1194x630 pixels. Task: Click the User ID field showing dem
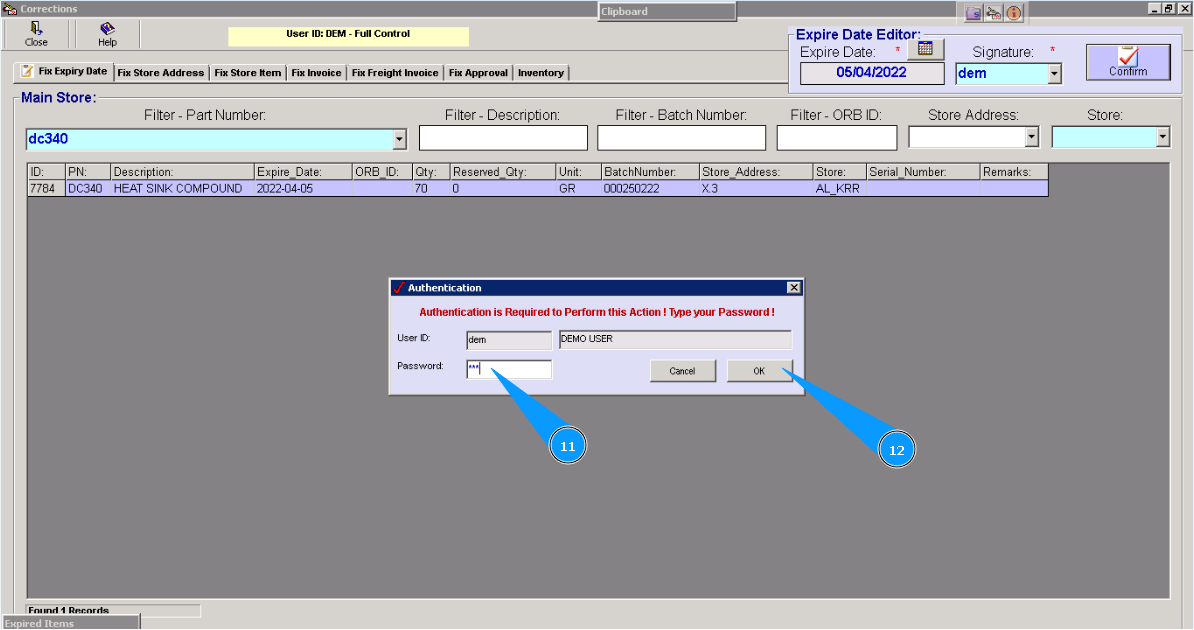coord(509,340)
